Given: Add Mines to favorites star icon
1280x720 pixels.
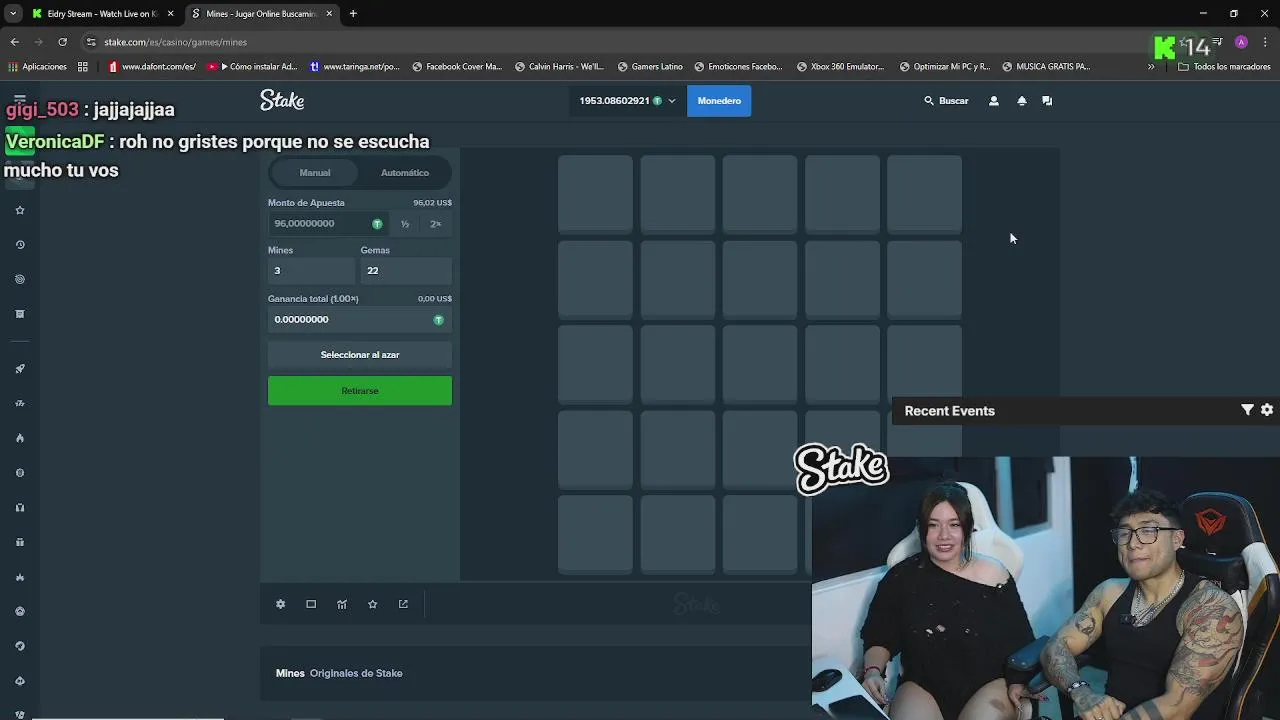Looking at the screenshot, I should pos(372,604).
